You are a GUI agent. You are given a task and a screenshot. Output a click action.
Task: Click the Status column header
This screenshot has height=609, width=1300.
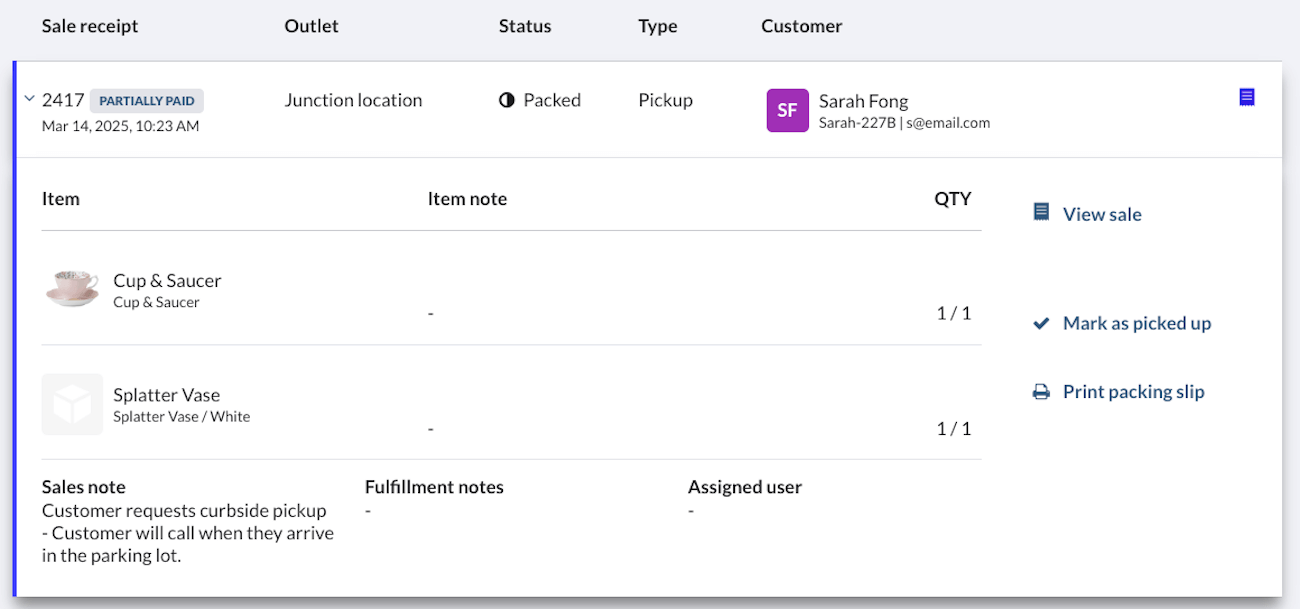(525, 26)
